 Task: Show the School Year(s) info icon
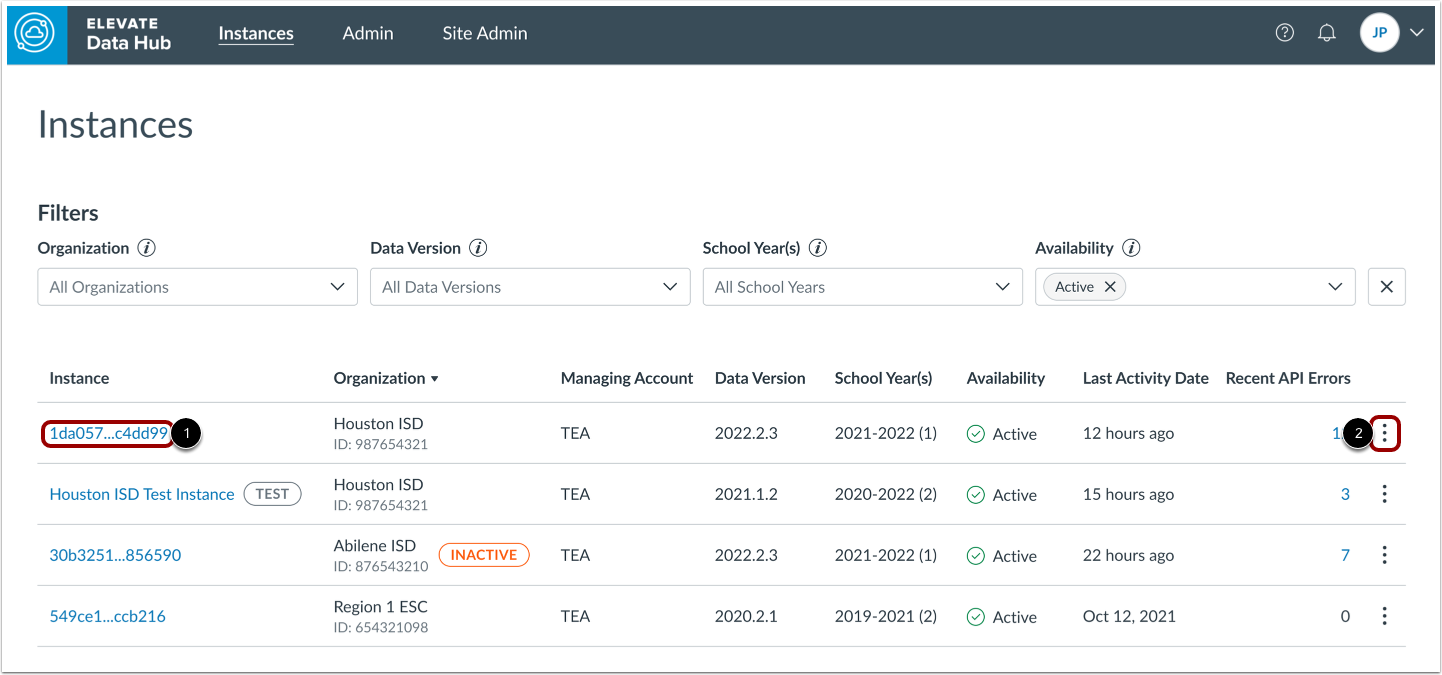817,248
